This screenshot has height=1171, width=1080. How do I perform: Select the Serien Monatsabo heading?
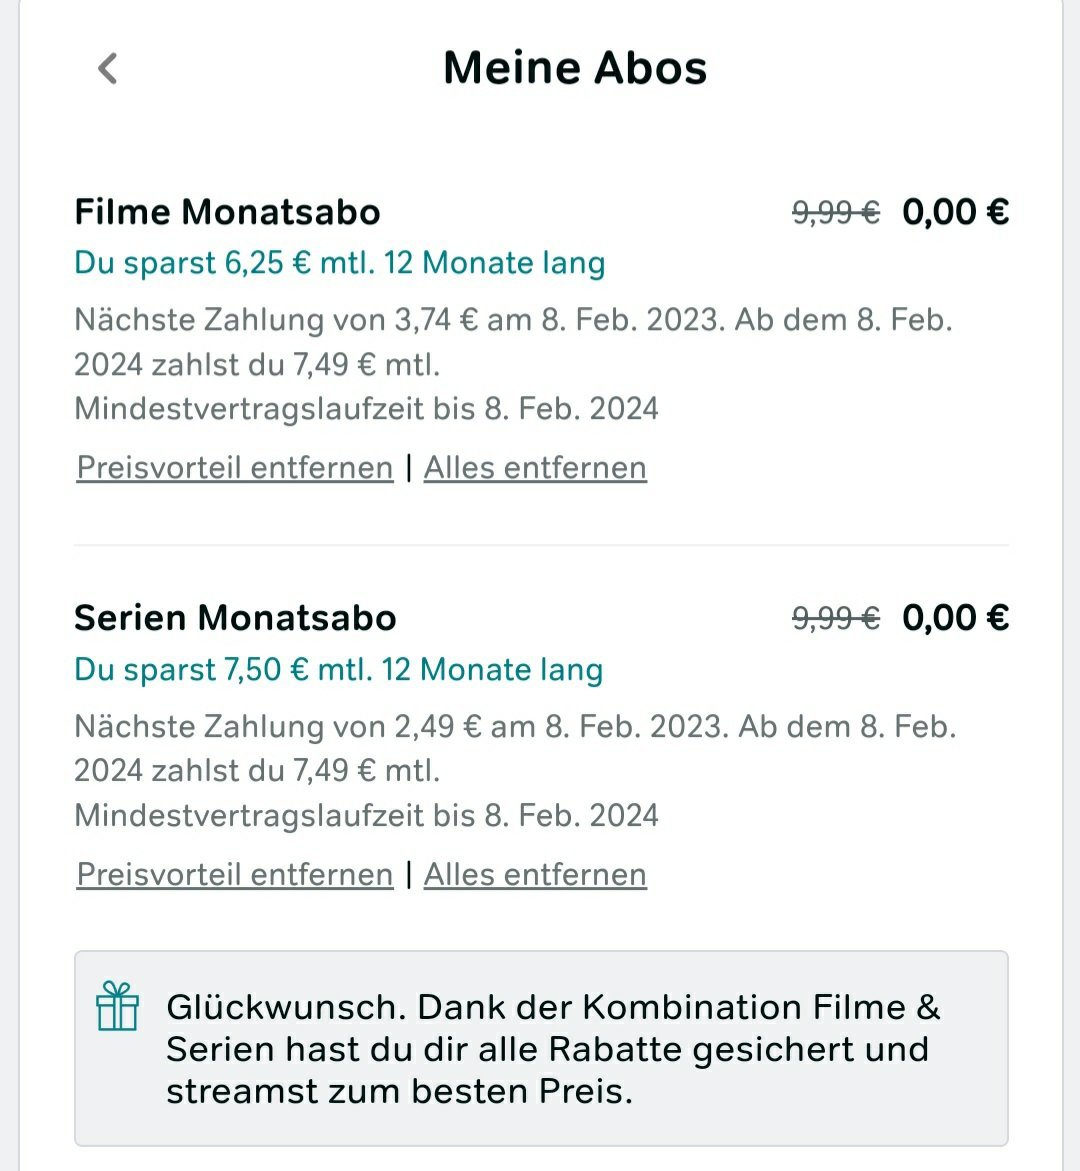point(235,618)
